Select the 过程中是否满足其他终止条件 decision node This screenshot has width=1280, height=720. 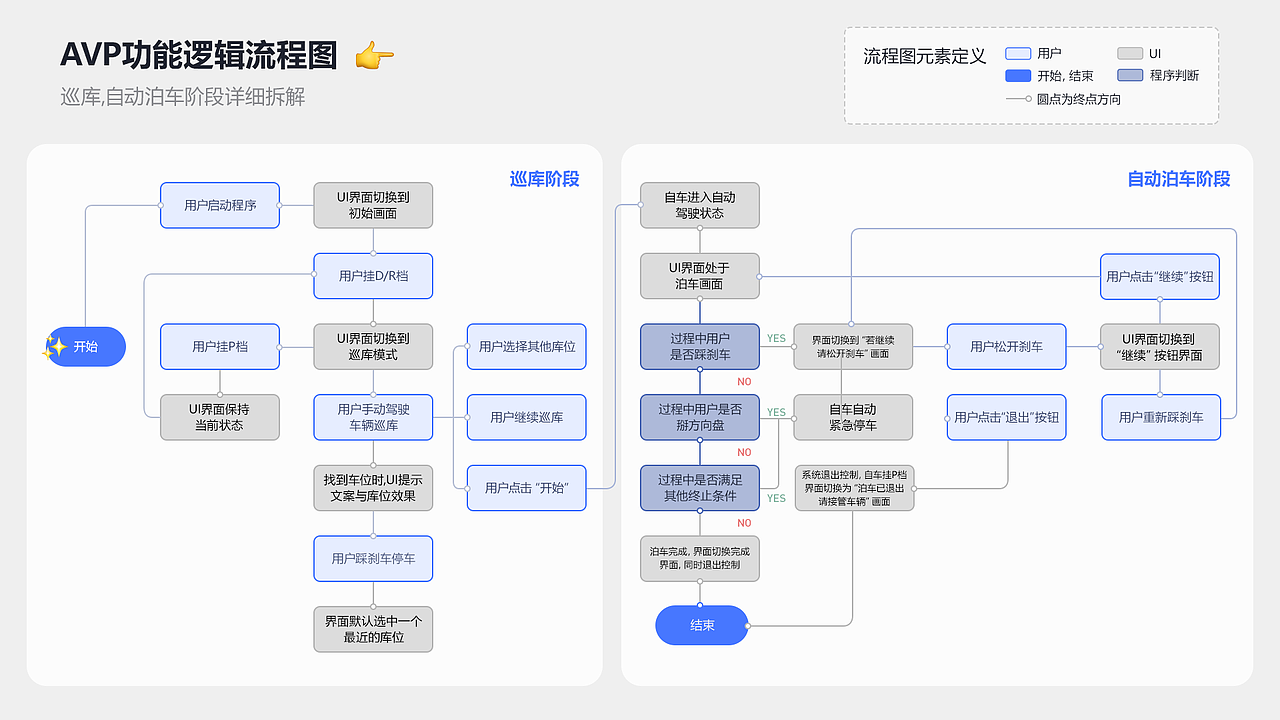click(x=700, y=488)
